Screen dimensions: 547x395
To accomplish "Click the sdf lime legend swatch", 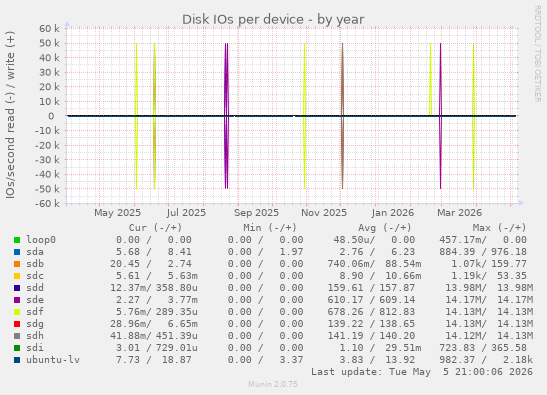I will [x=17, y=312].
